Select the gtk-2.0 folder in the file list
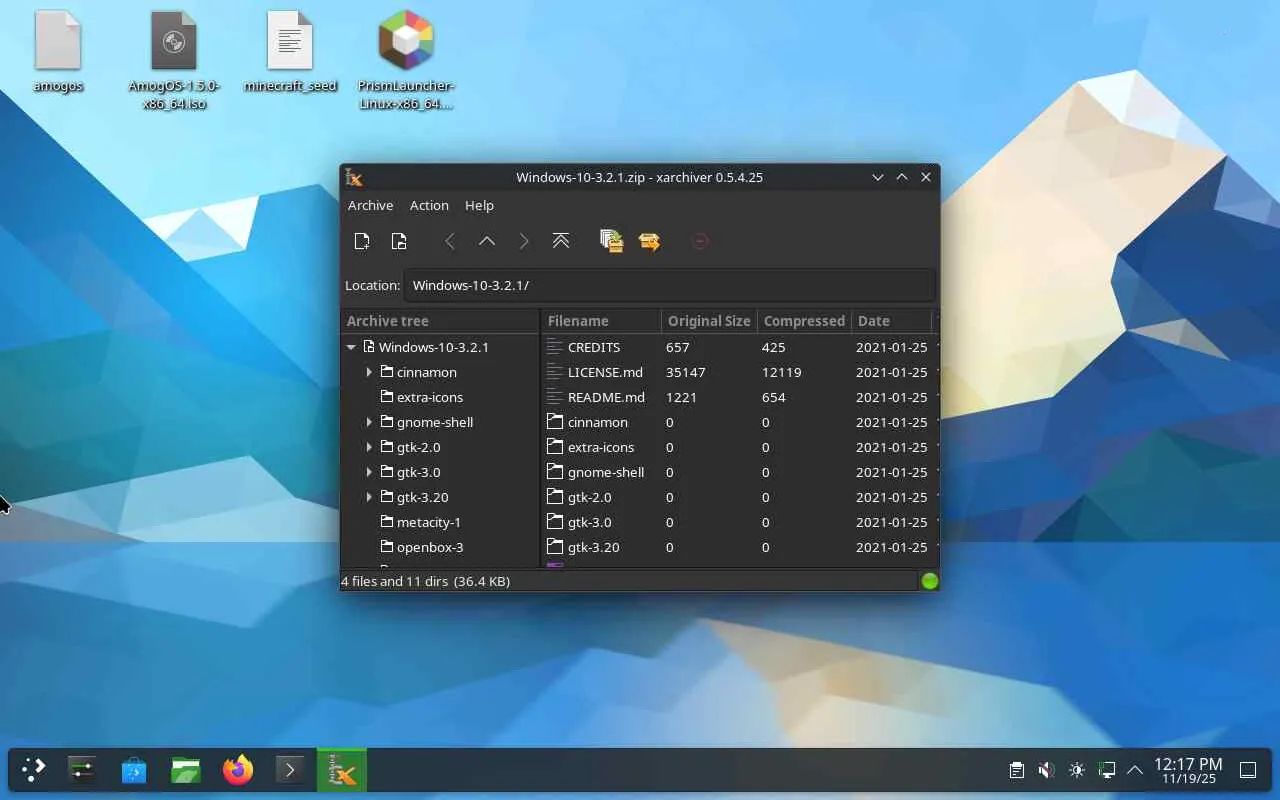The width and height of the screenshot is (1280, 800). 590,497
